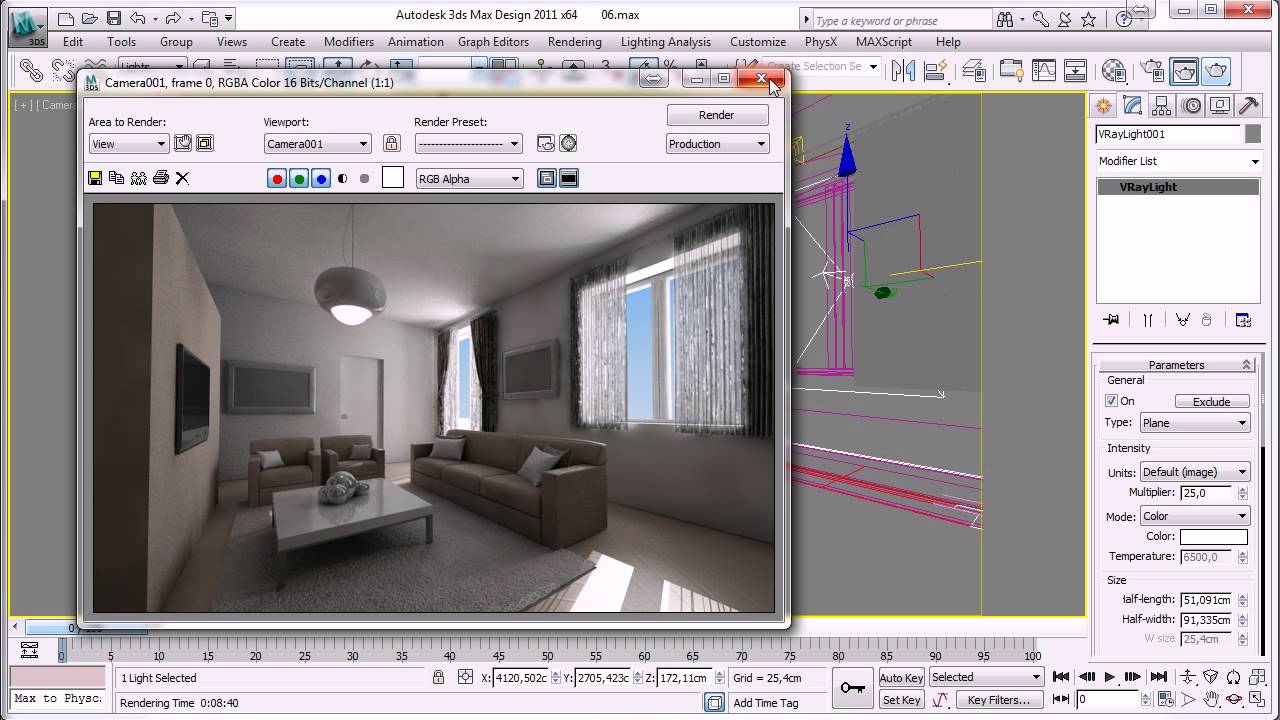Collapse the Parameters rollout
The width and height of the screenshot is (1280, 720).
point(1176,365)
